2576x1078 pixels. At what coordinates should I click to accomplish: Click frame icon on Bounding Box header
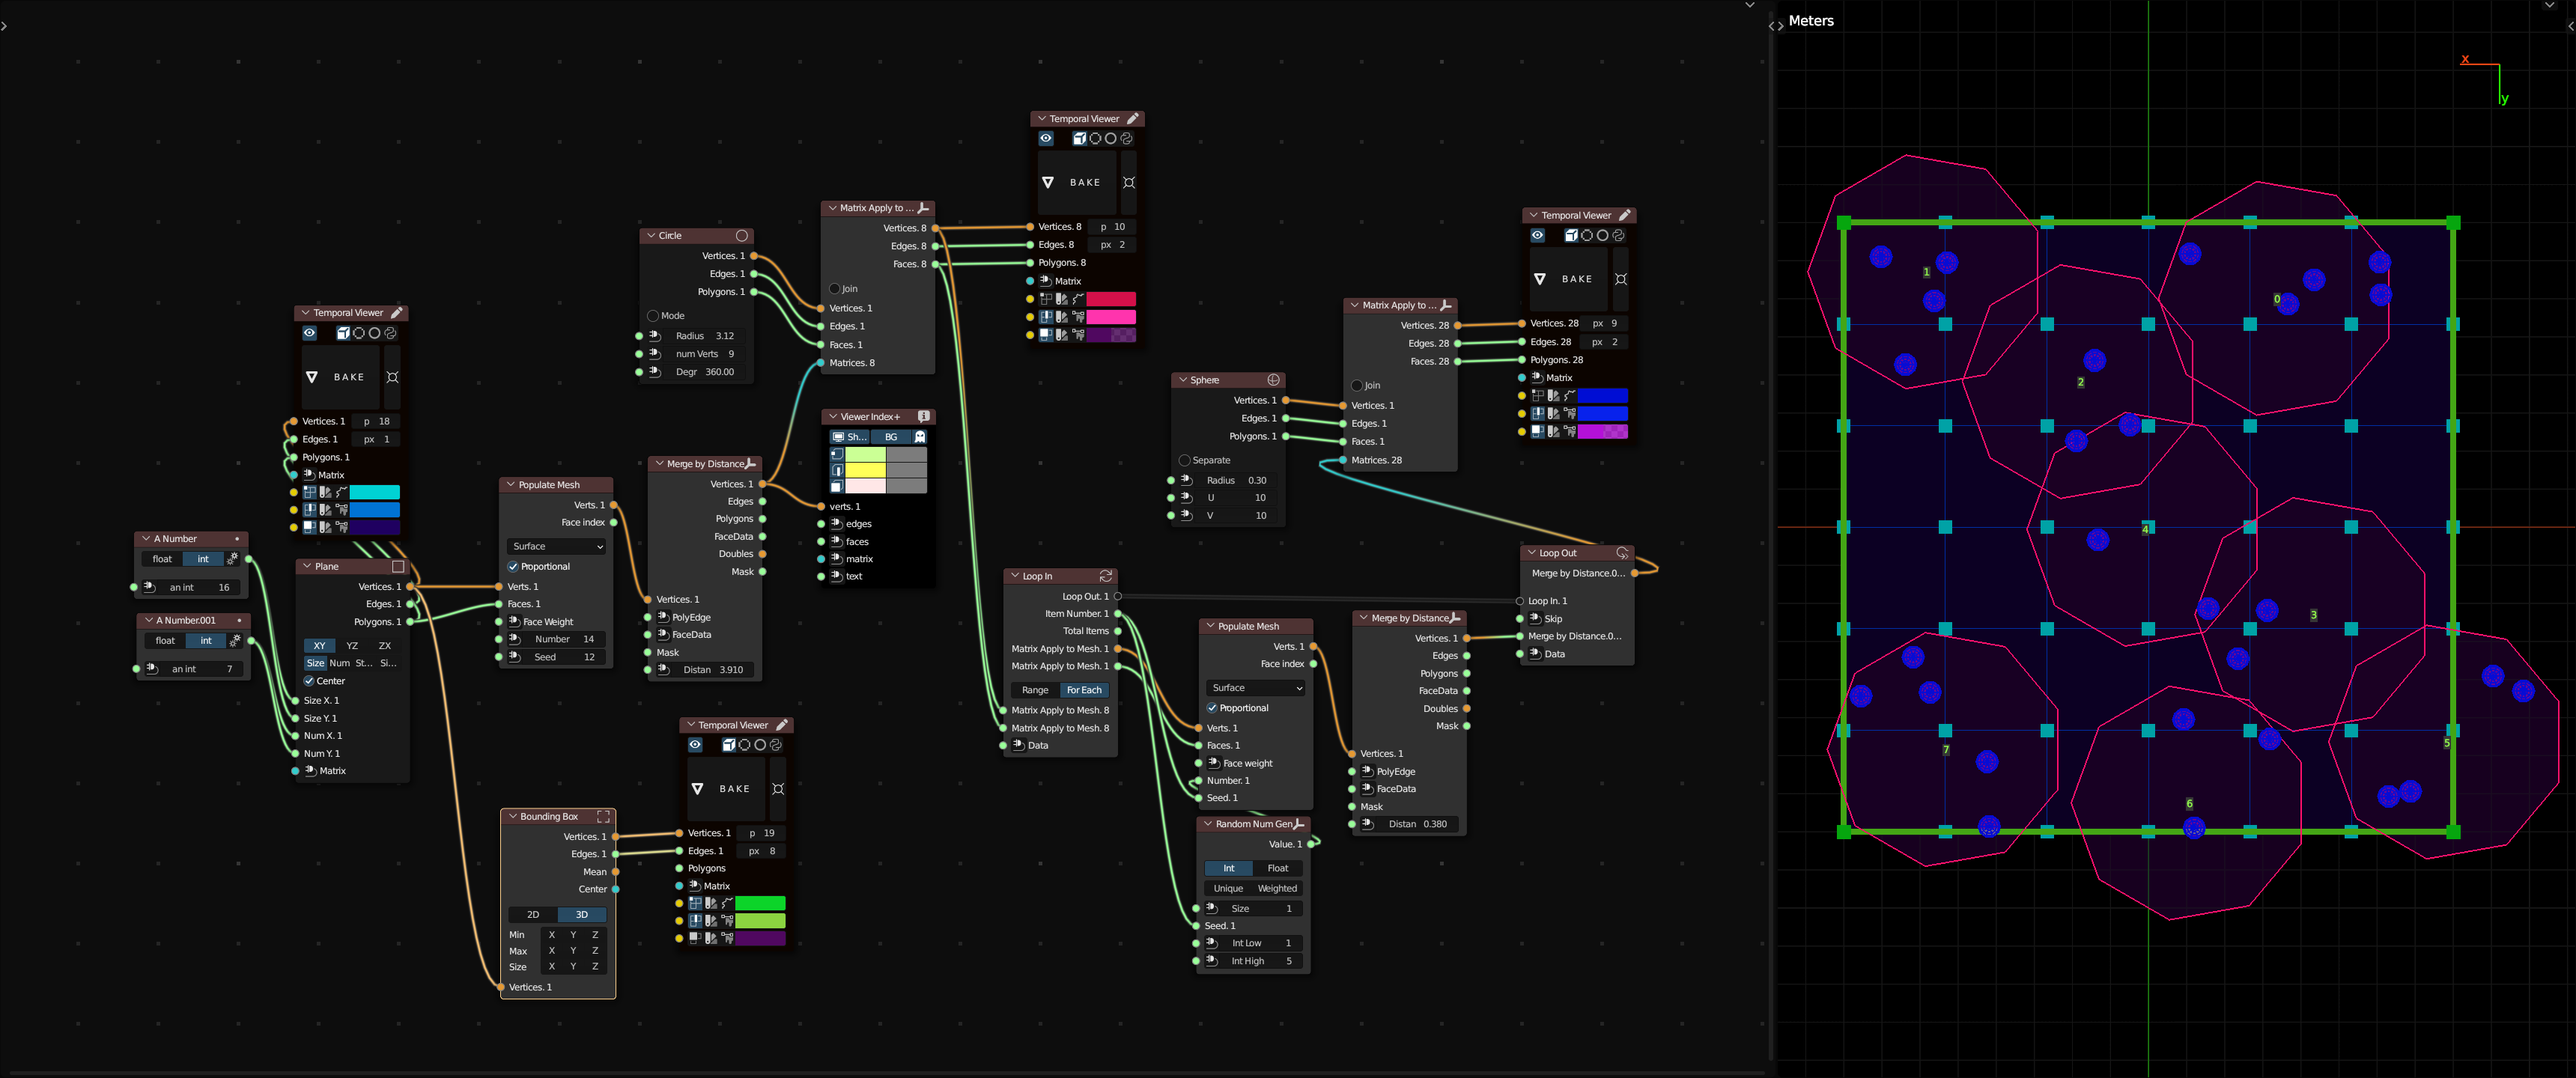tap(603, 816)
